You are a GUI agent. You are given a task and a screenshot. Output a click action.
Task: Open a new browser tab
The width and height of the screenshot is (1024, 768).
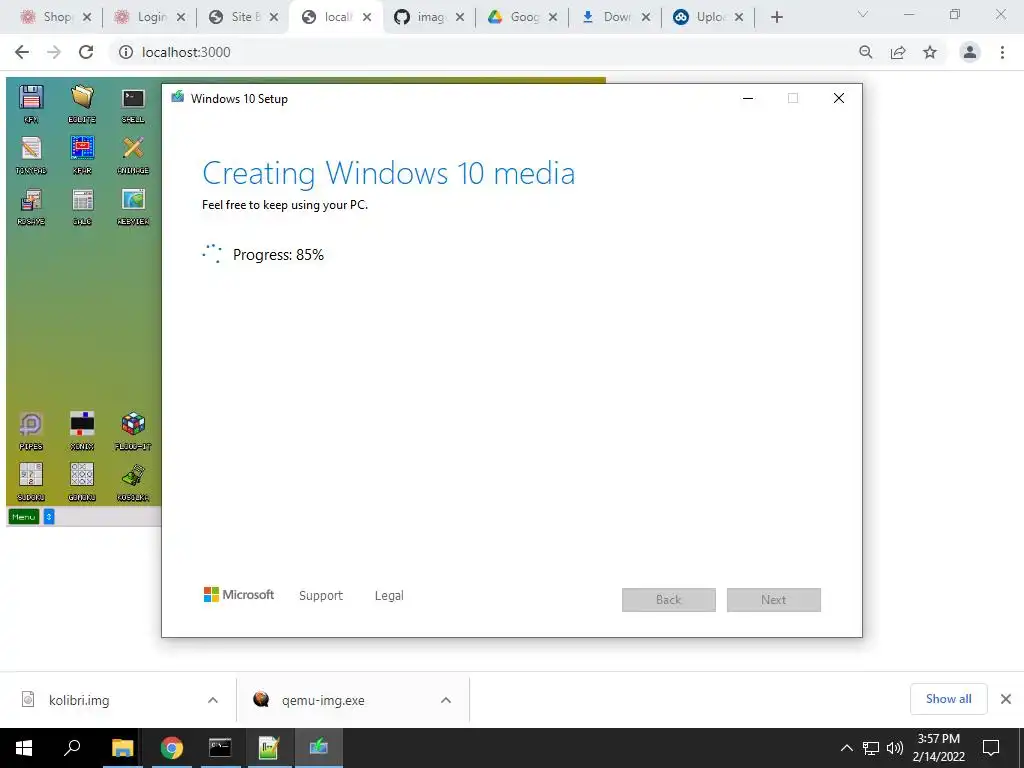click(x=776, y=17)
